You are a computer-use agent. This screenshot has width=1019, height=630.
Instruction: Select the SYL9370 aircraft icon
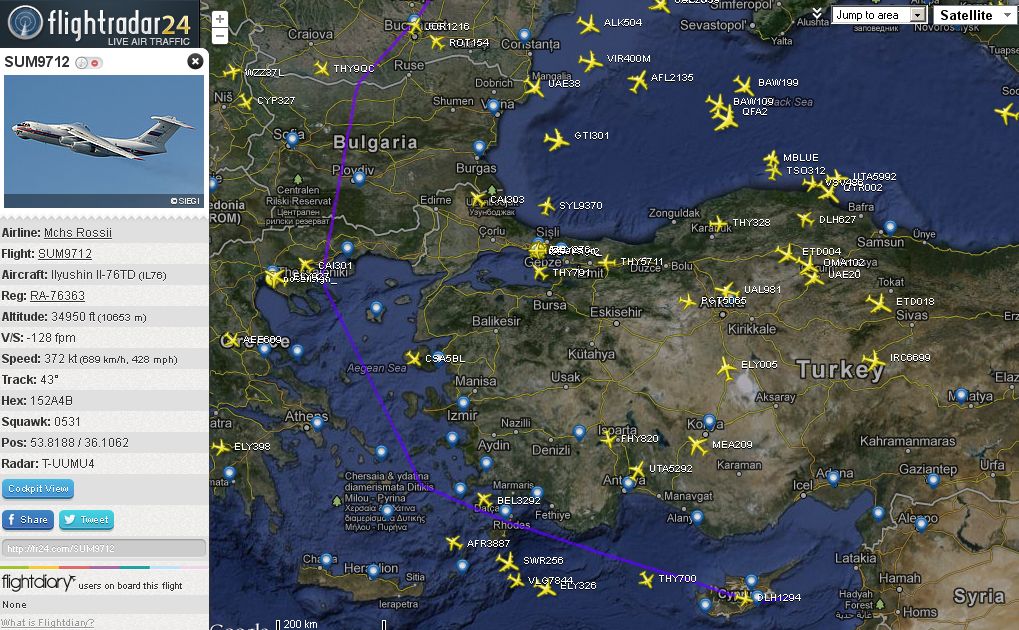tap(547, 207)
